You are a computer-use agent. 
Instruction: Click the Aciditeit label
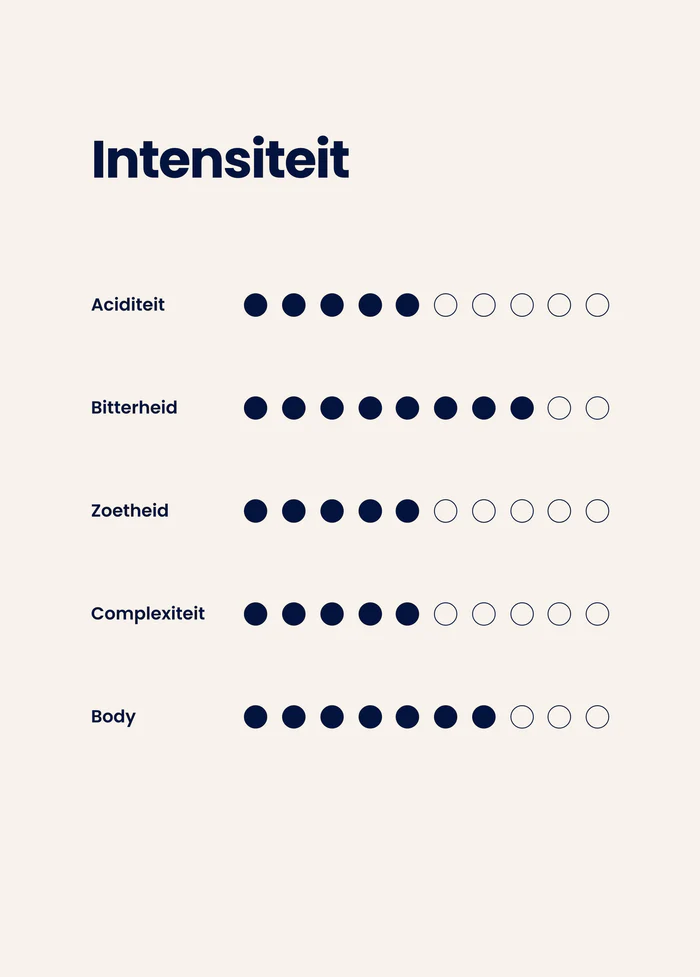(128, 305)
